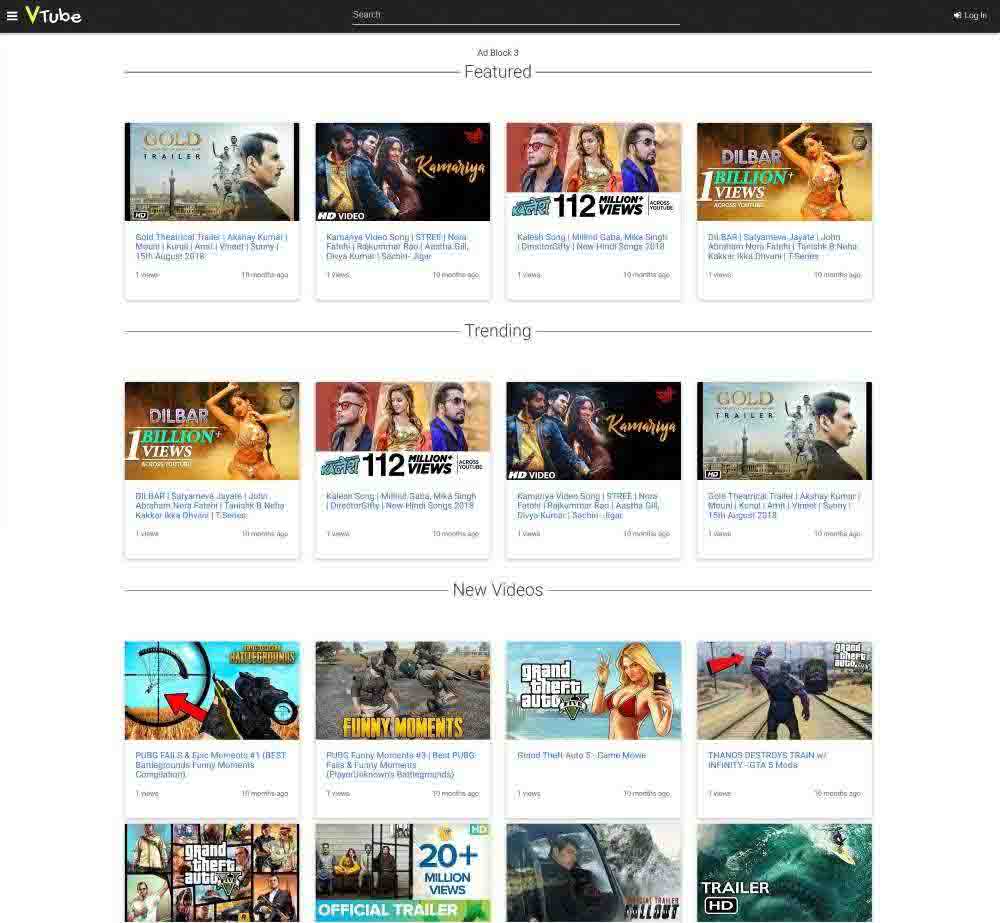
Task: Open Trending DILBAR title link
Action: [210, 505]
